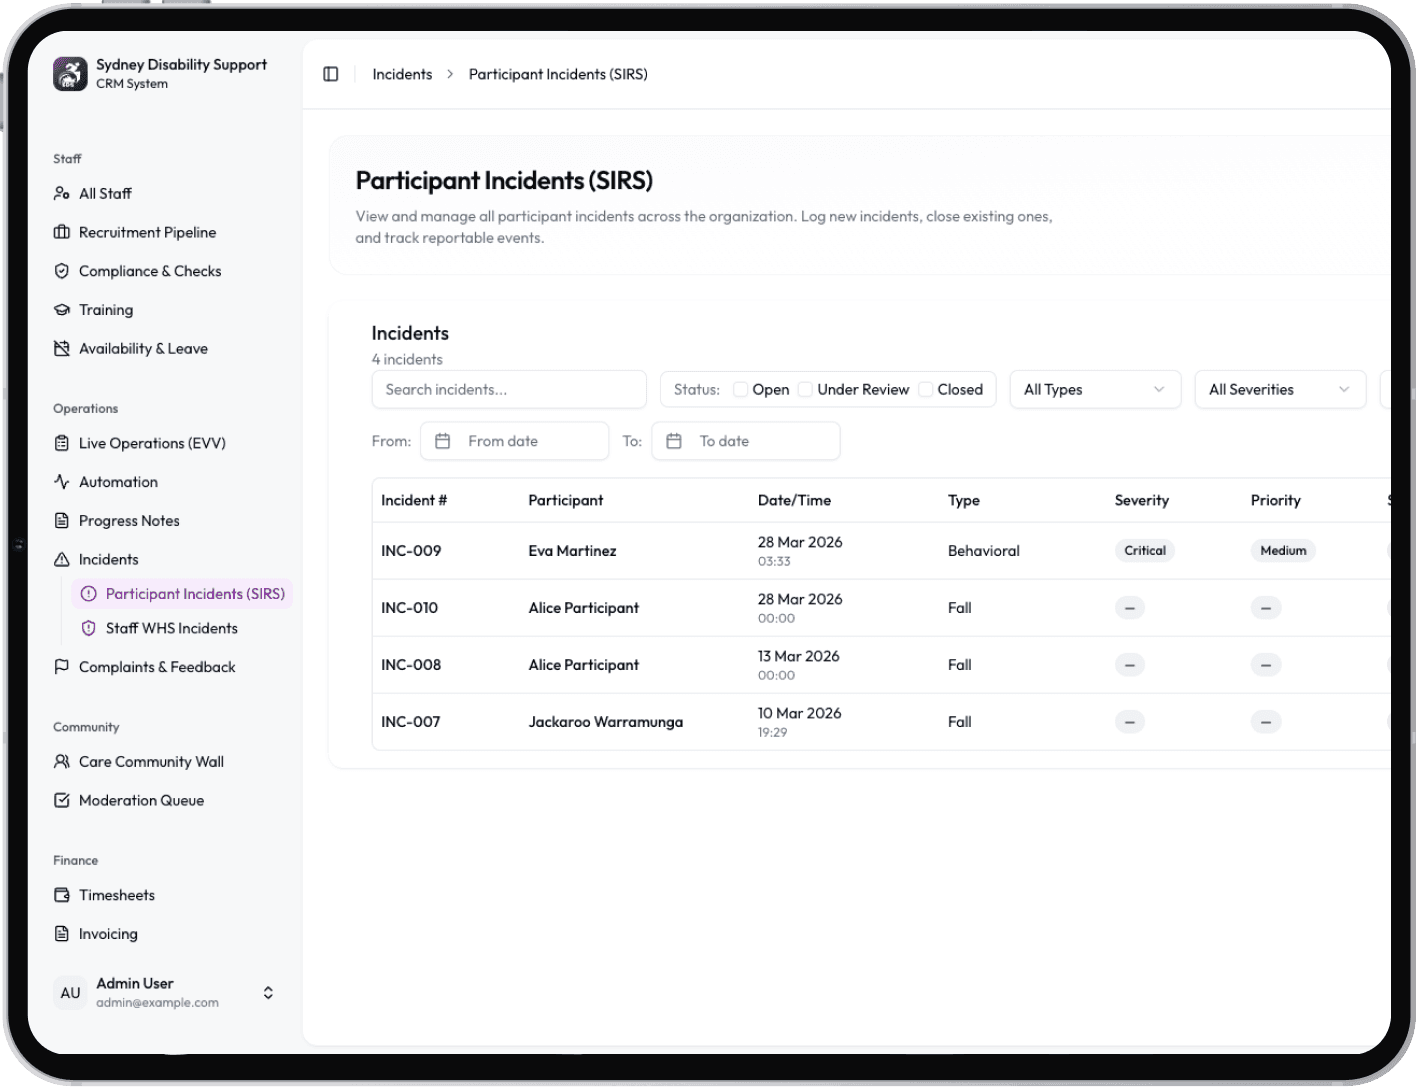Tick the Open status checkbox
The width and height of the screenshot is (1424, 1092).
740,390
